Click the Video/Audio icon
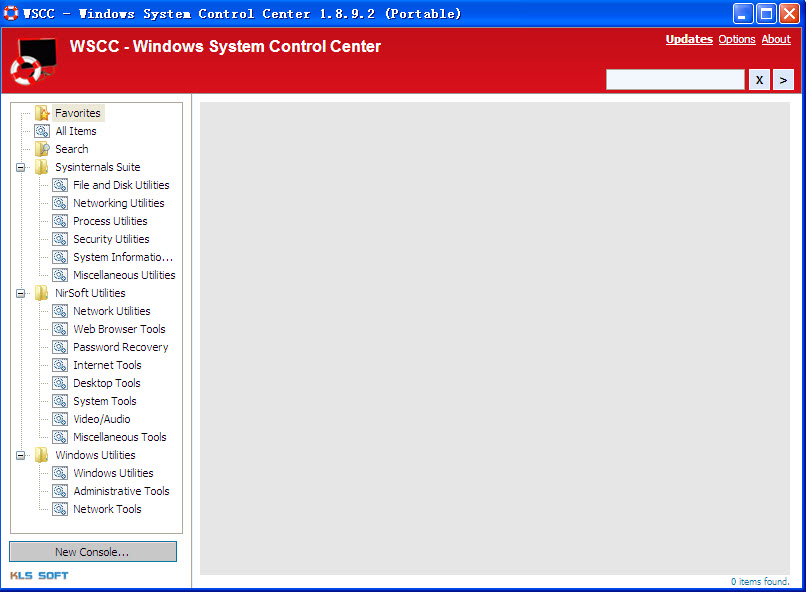 tap(60, 419)
